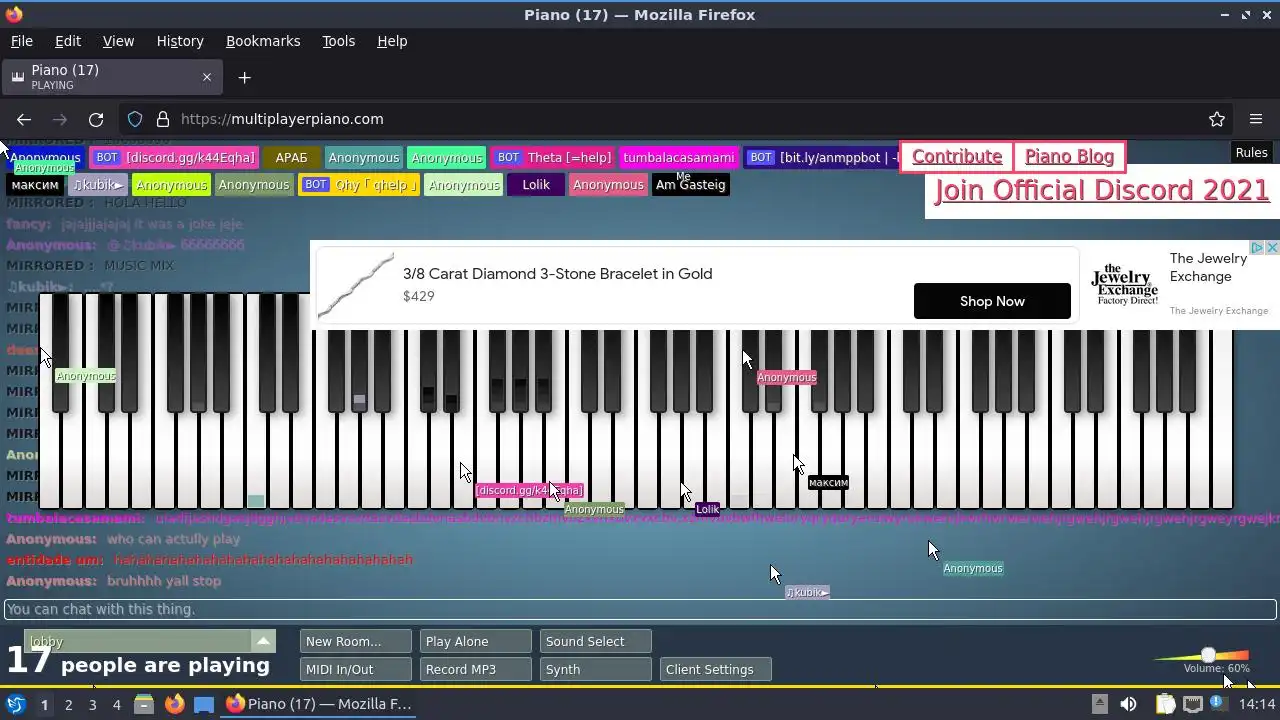1280x720 pixels.
Task: Expand the lobby room selector dropdown
Action: tap(263, 641)
